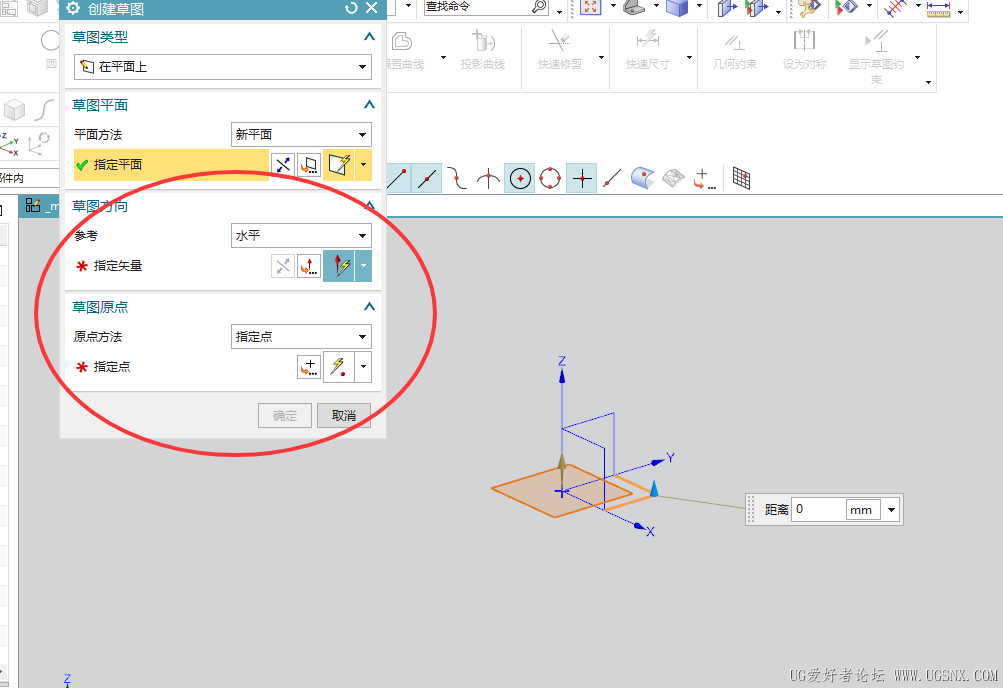Toggle Arc Center snap
This screenshot has height=688, width=1003.
[520, 178]
